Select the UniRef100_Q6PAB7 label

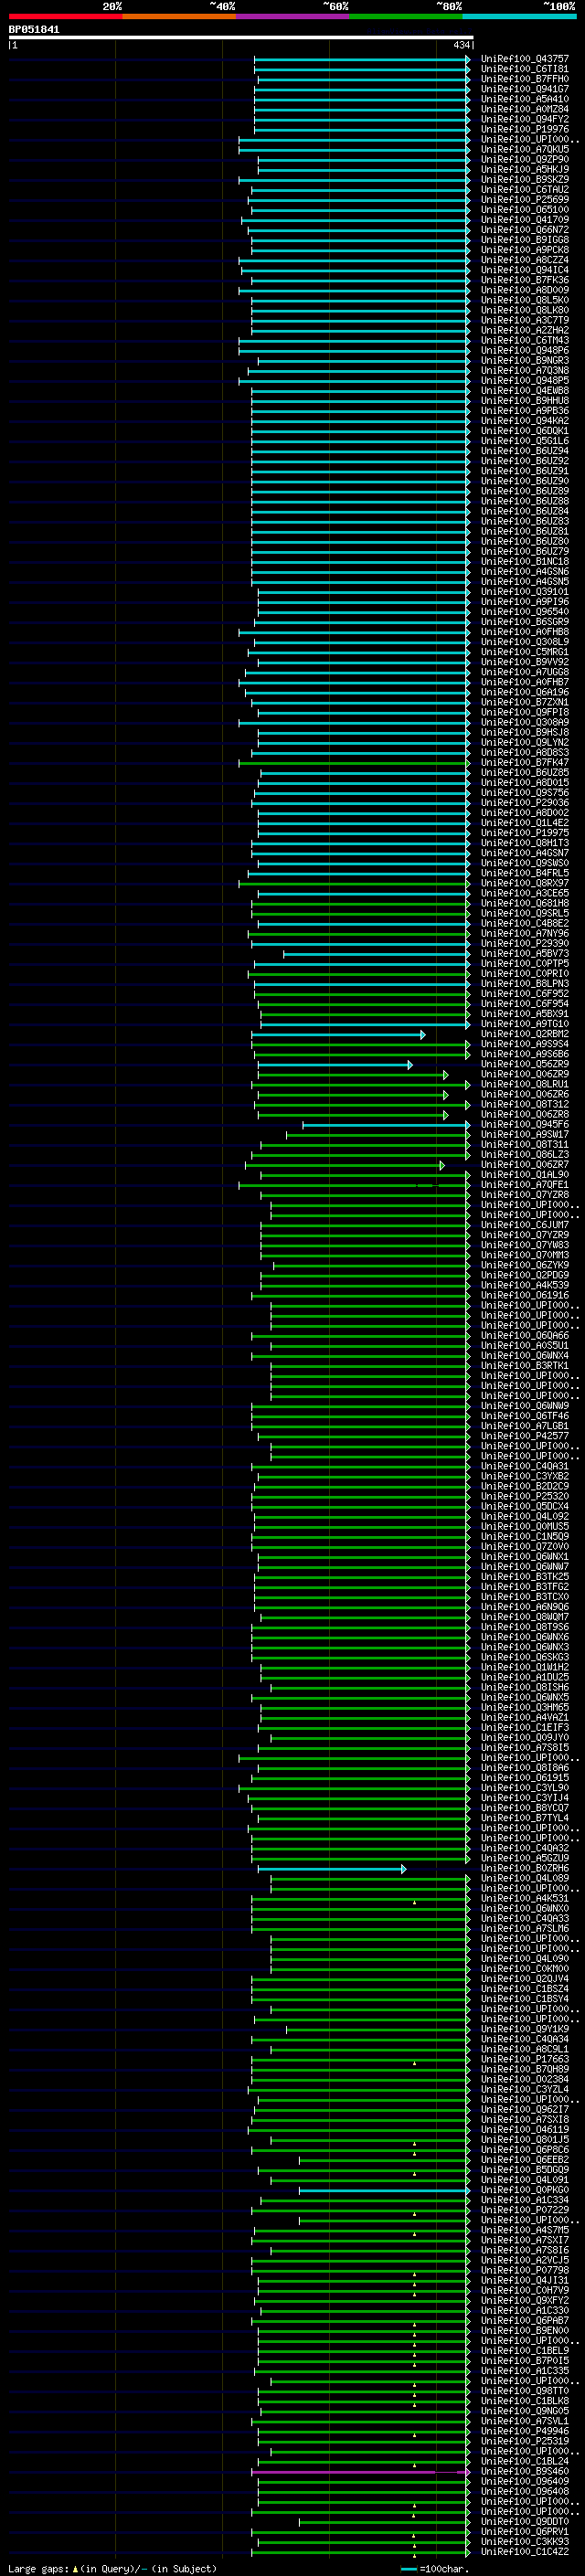click(524, 2321)
